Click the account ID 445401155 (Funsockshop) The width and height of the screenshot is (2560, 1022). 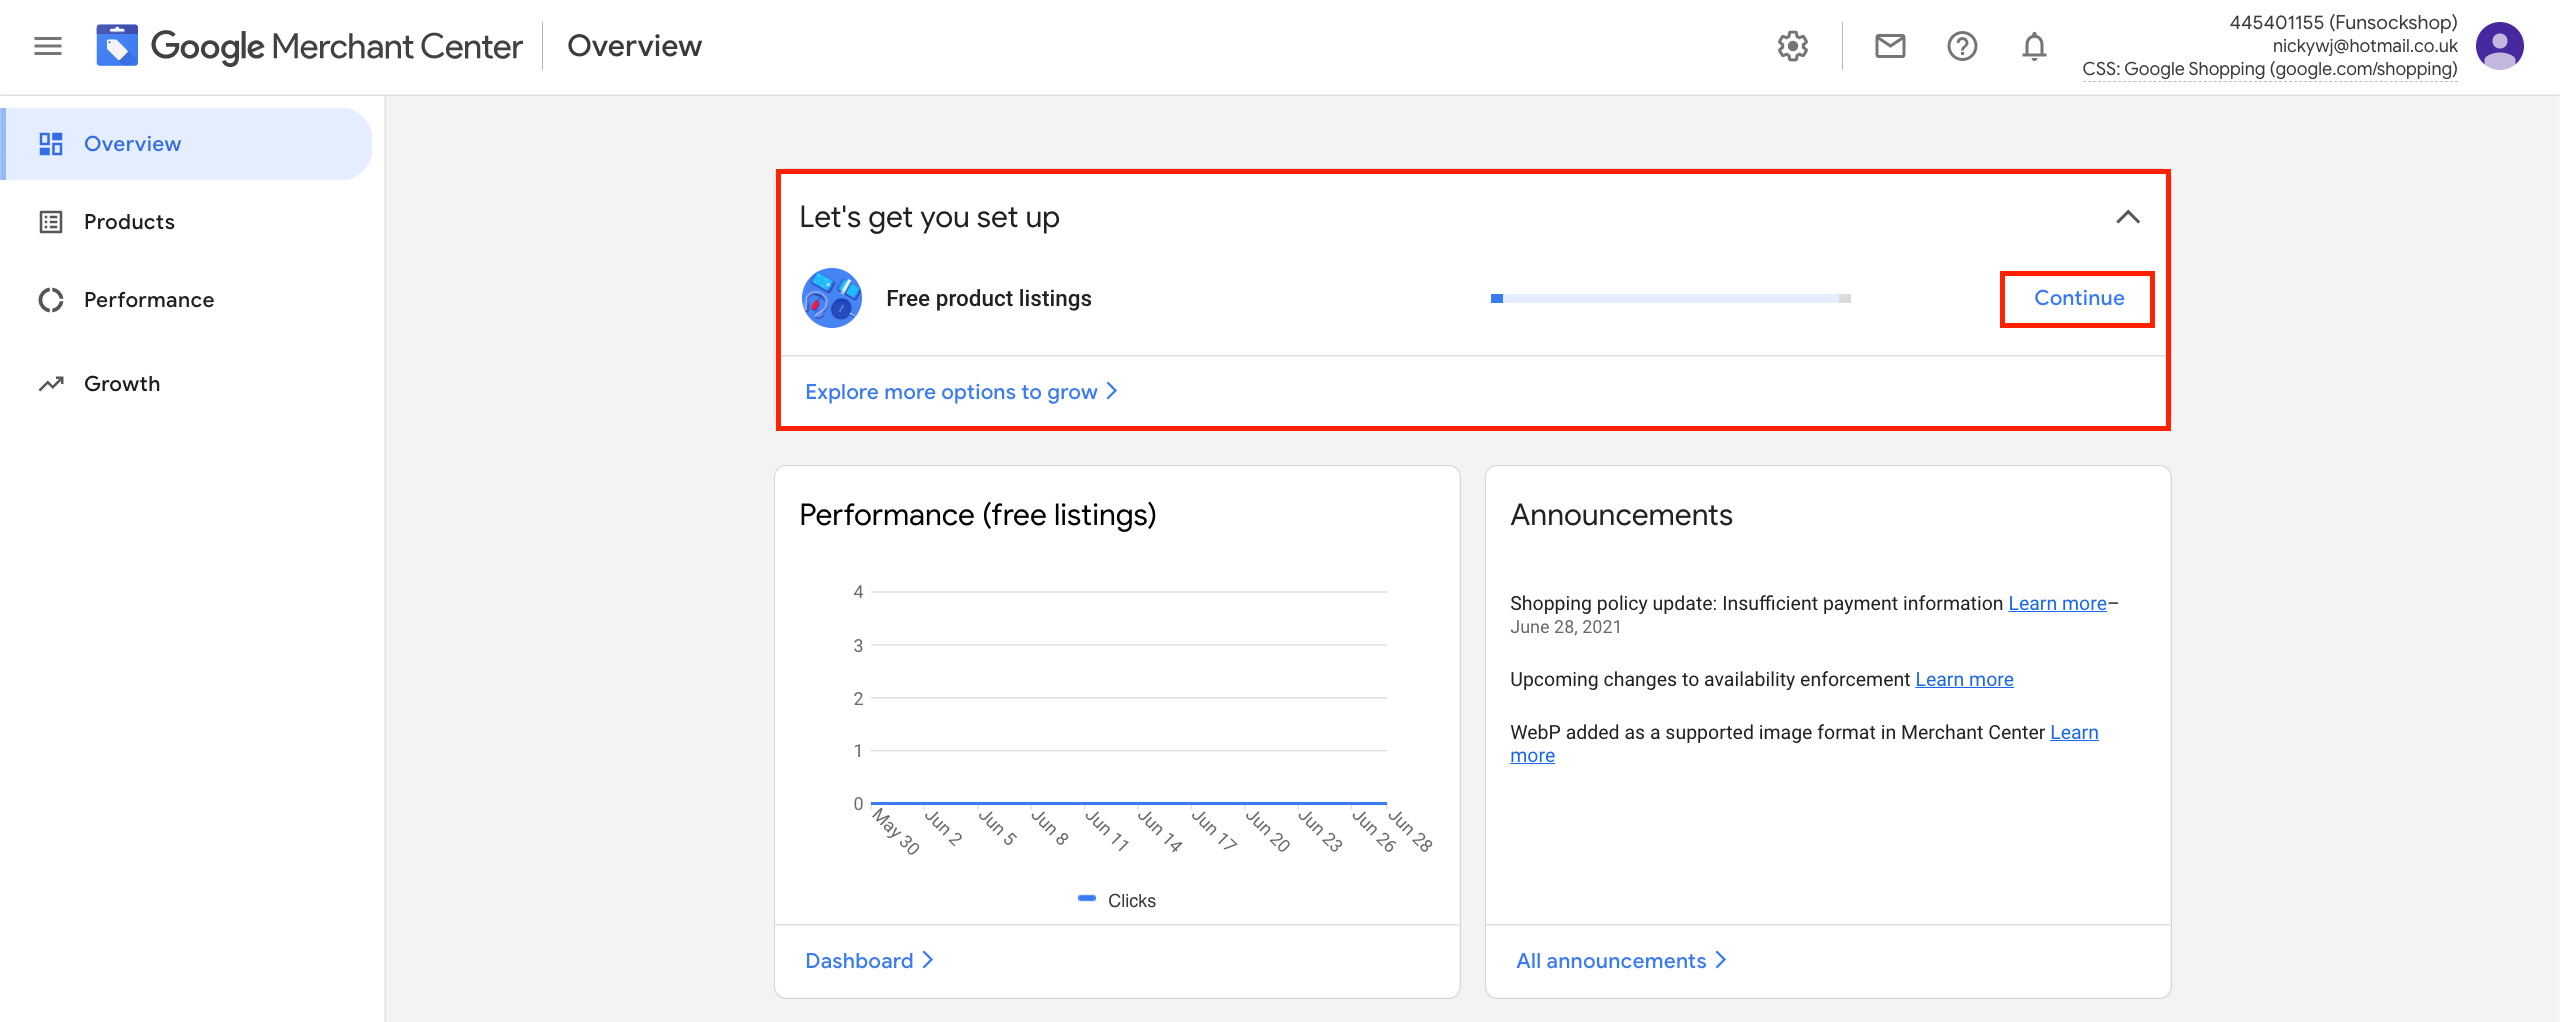[2343, 22]
